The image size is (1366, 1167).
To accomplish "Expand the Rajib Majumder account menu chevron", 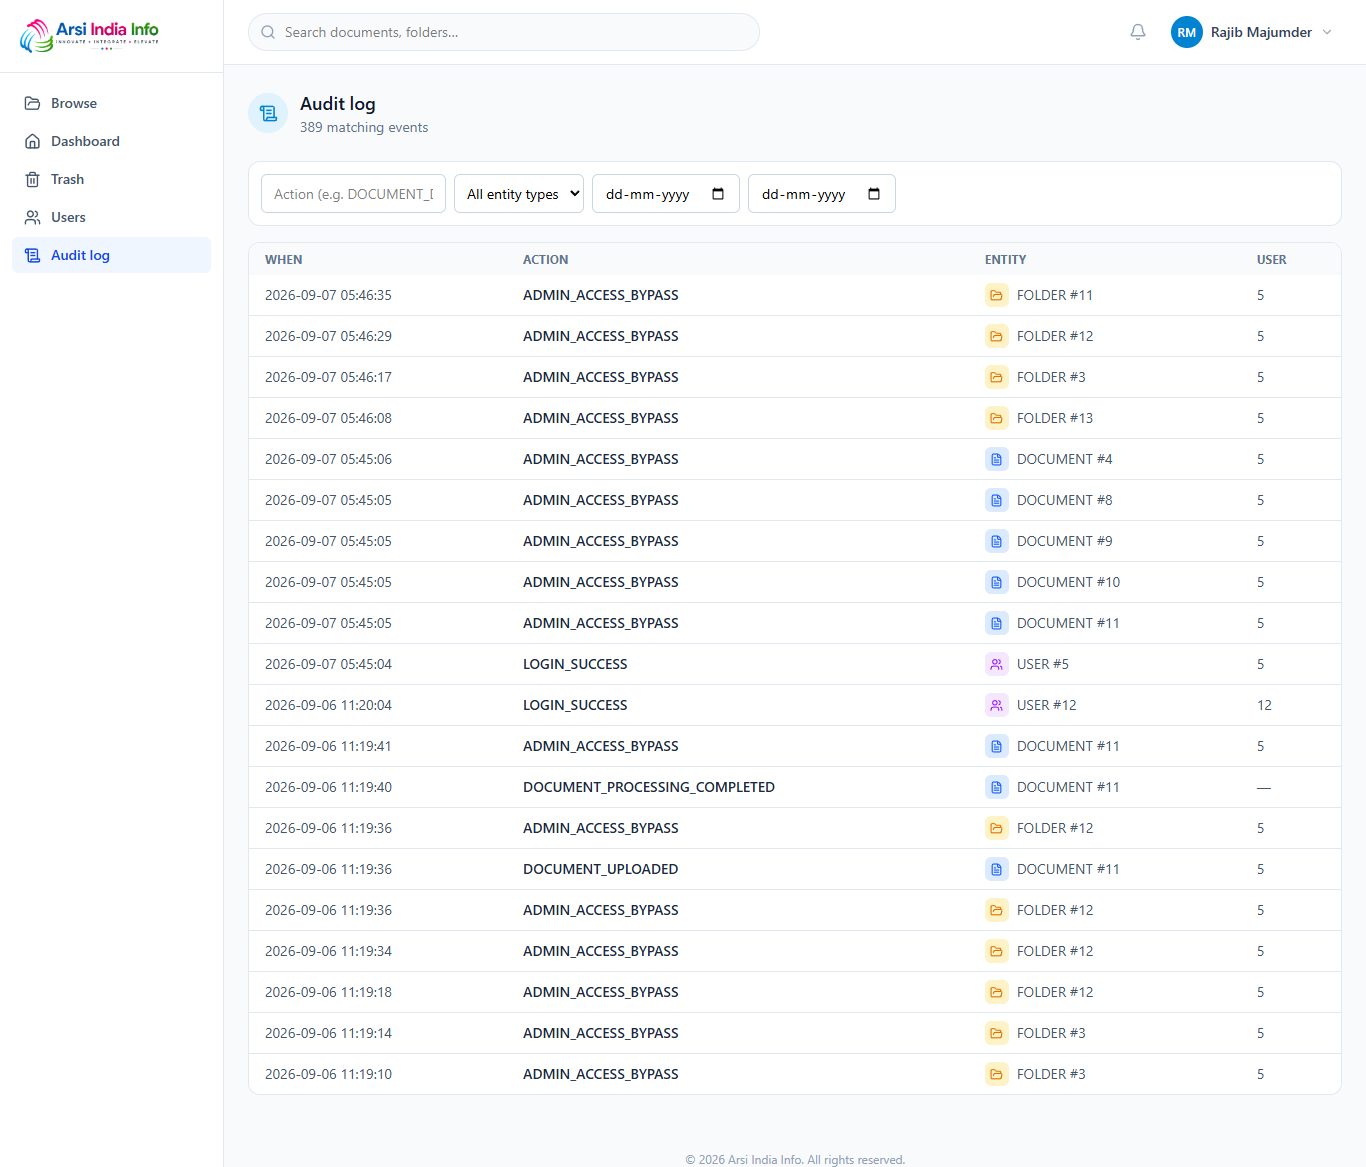I will [x=1327, y=32].
